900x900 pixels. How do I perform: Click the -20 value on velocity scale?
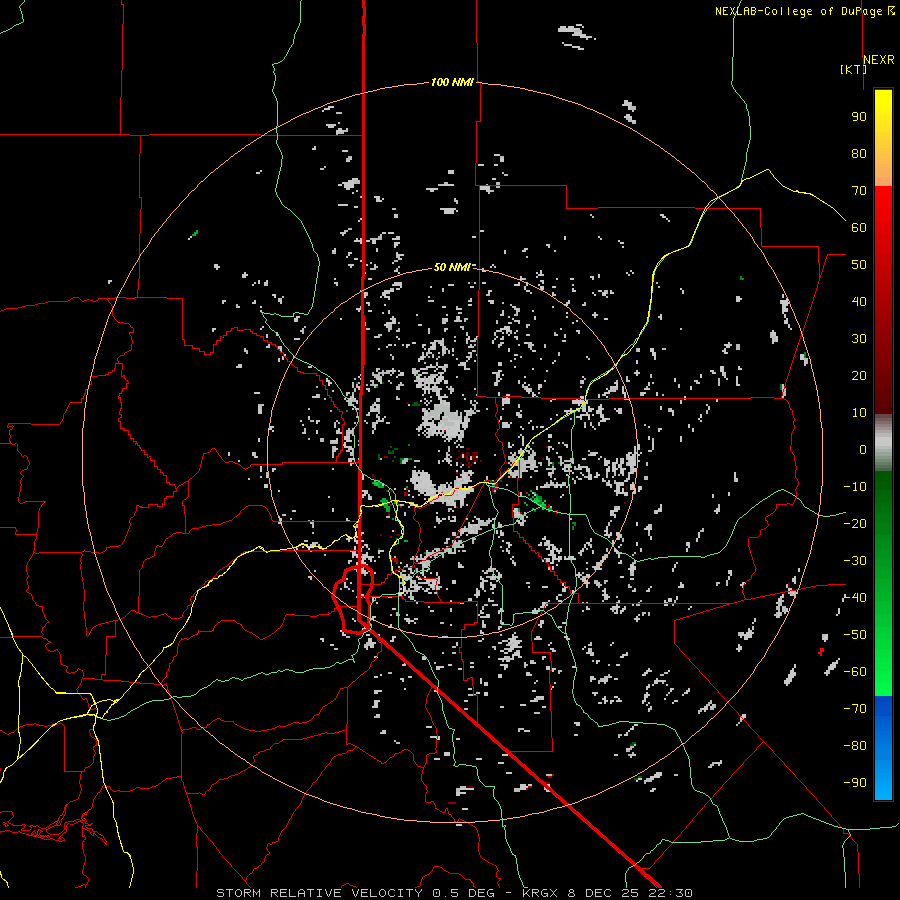tap(855, 523)
